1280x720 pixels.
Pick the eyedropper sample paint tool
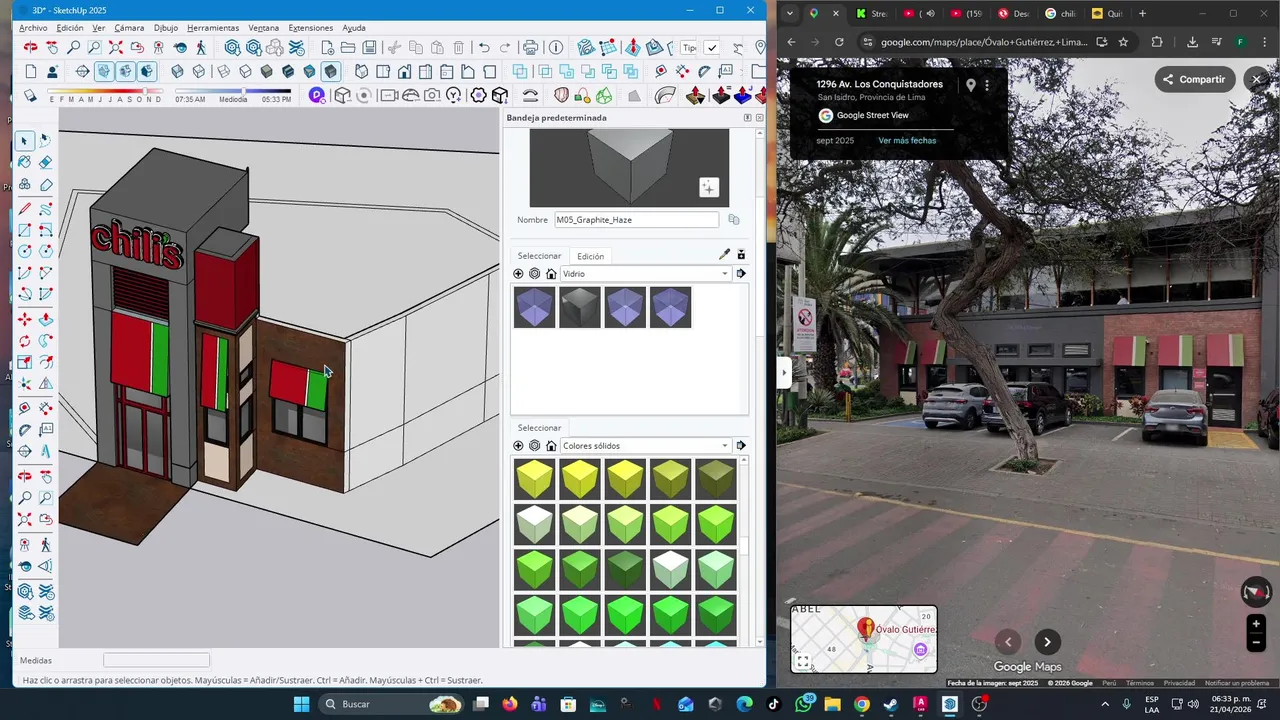[x=724, y=255]
